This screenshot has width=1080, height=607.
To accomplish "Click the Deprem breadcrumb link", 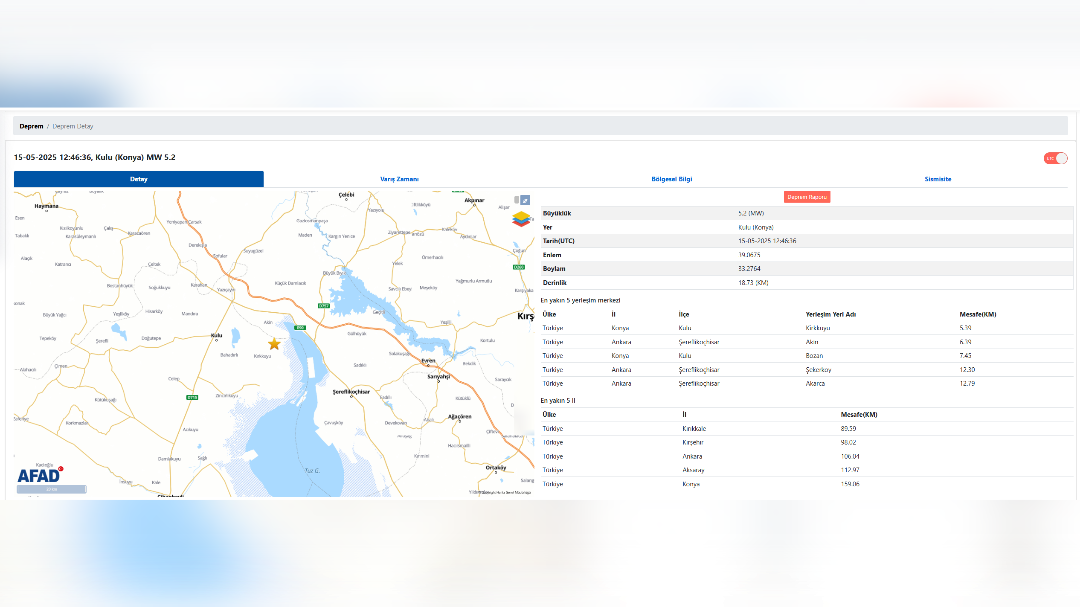I will [31, 126].
